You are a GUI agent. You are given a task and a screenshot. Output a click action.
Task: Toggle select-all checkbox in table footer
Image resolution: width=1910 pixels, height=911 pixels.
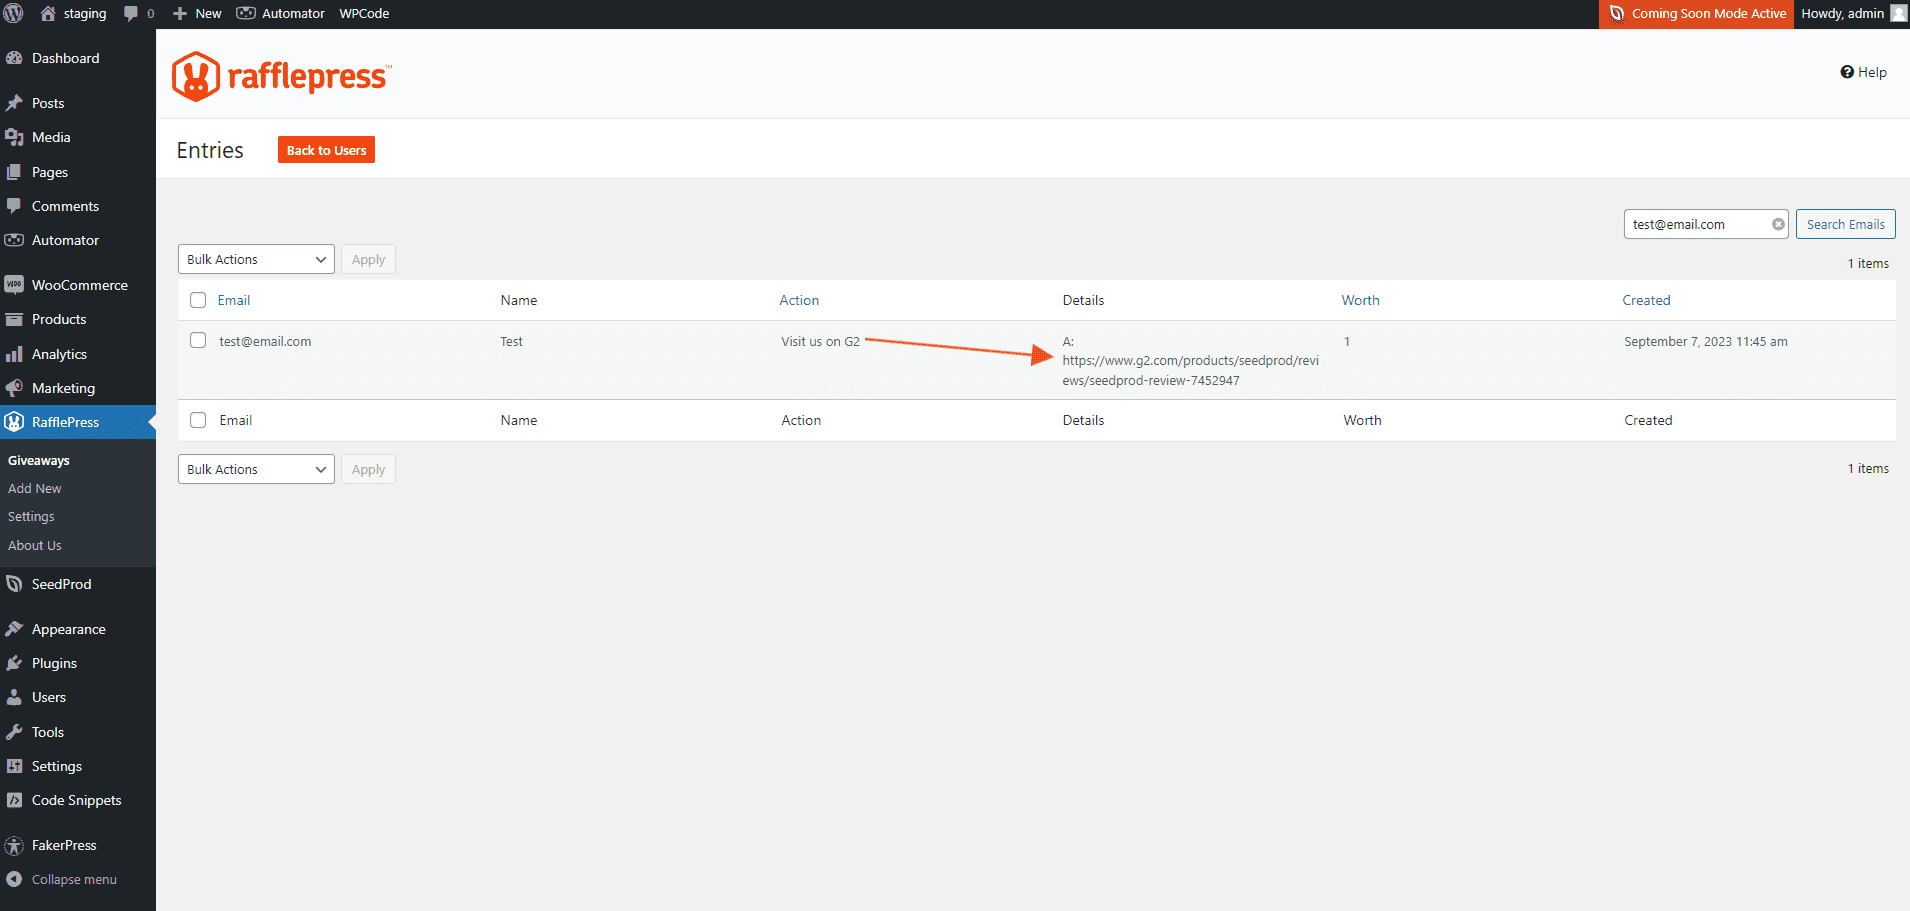198,420
